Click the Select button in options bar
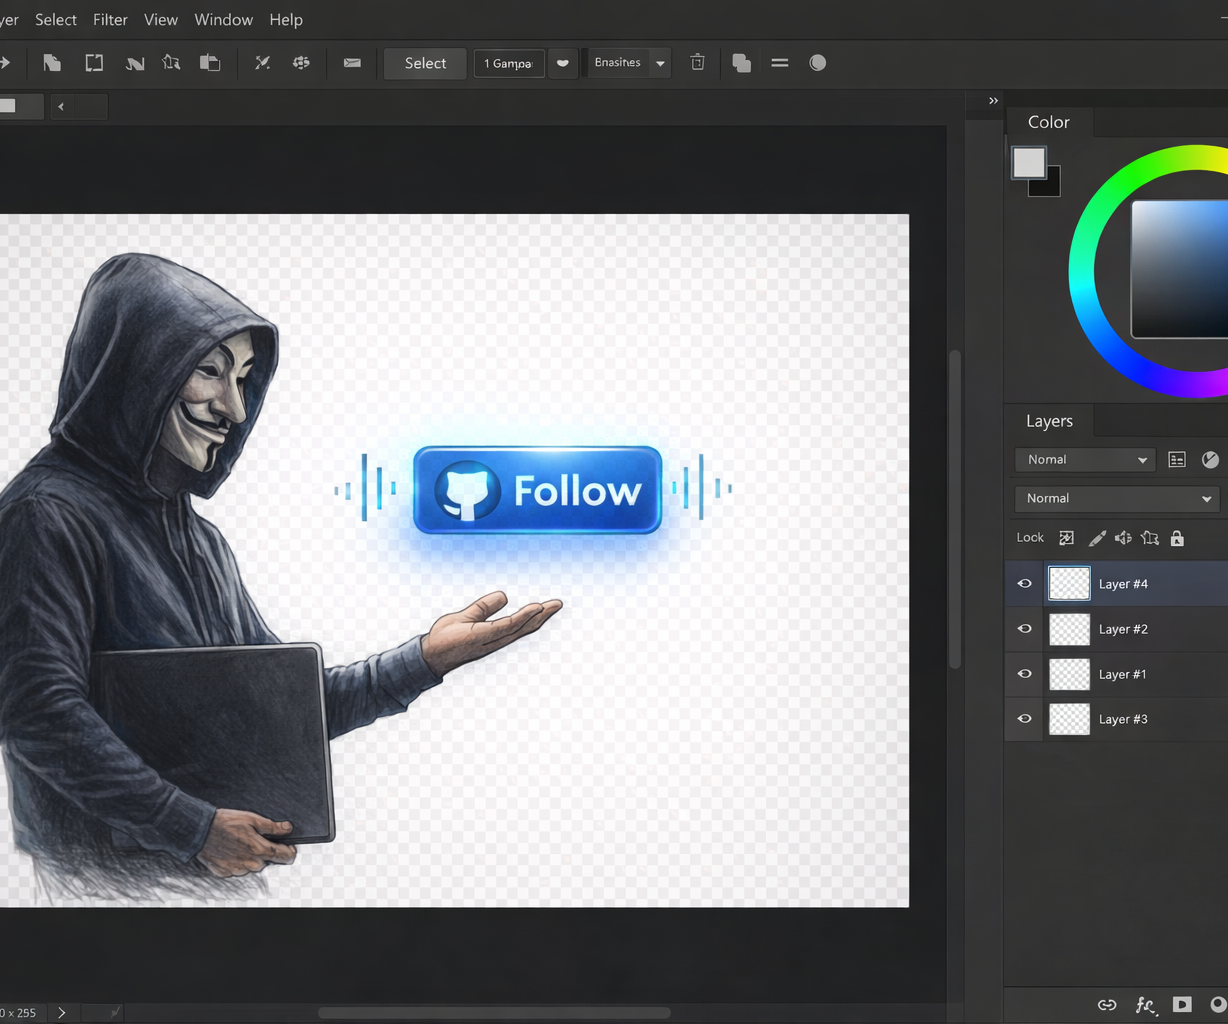 coord(425,63)
